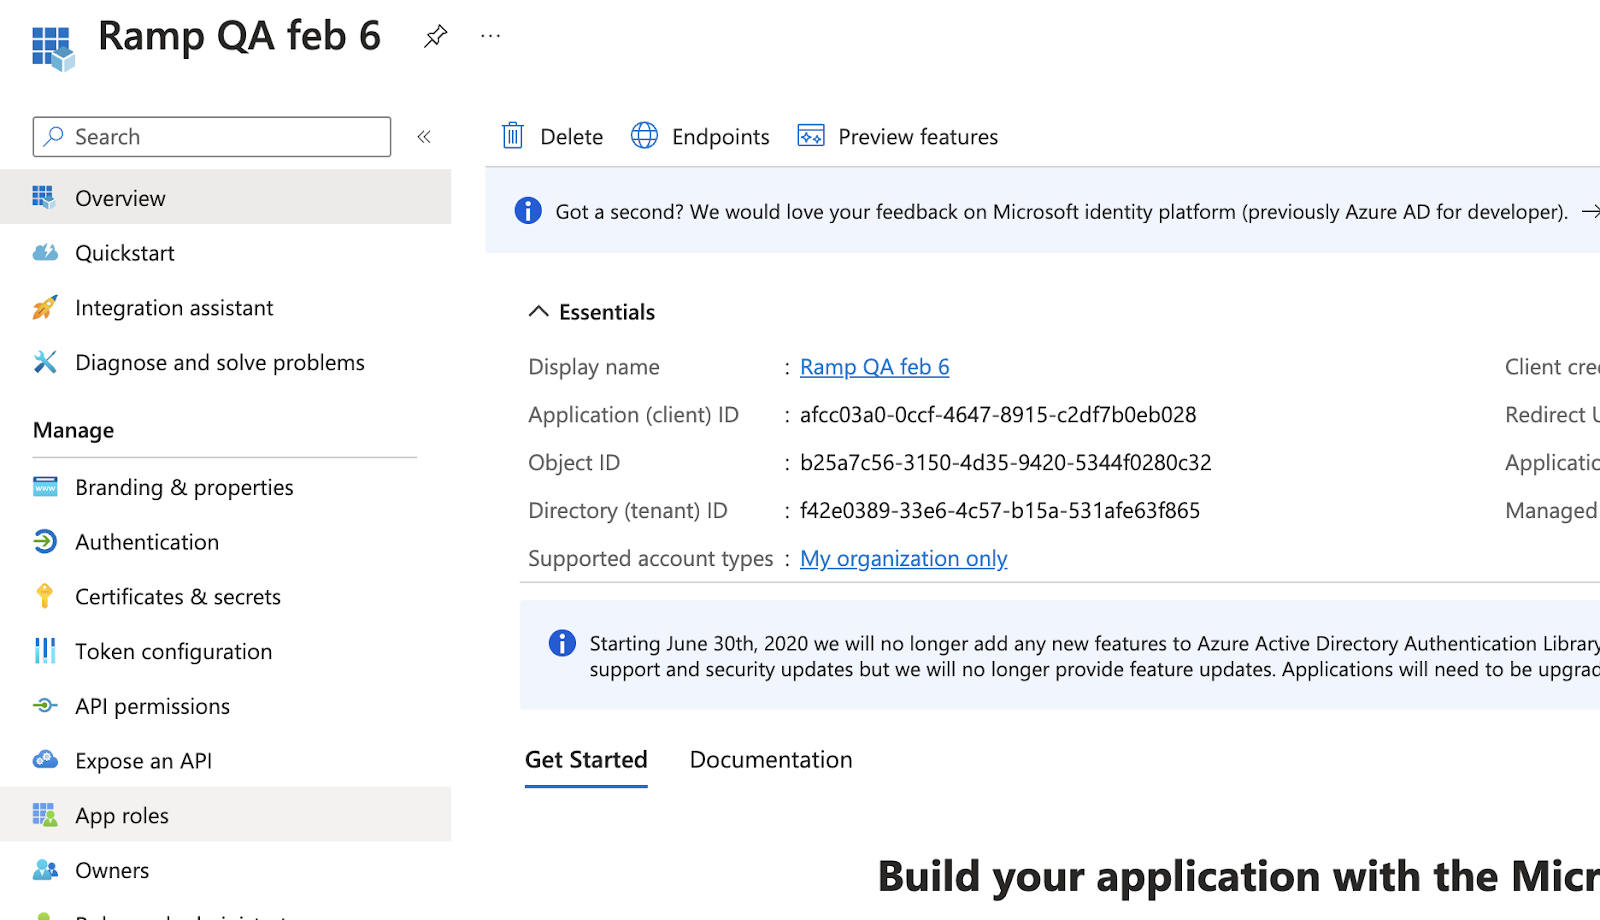
Task: Open Expose an API
Action: (226, 760)
